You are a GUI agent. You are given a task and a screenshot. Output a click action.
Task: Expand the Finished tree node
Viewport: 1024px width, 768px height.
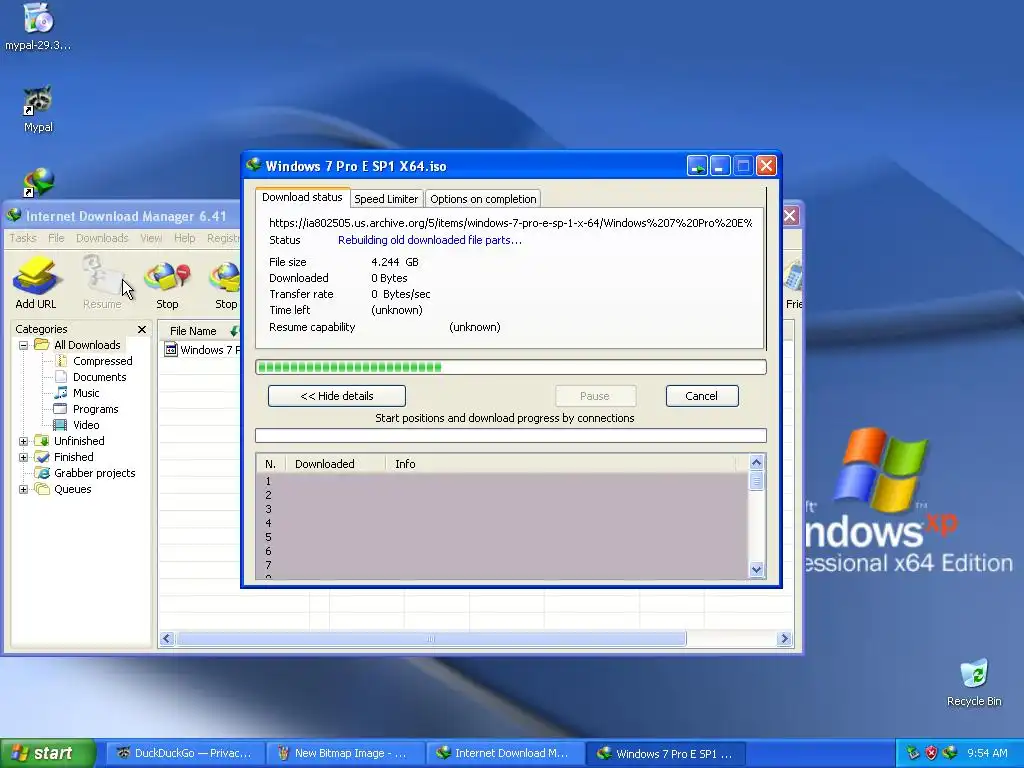(x=24, y=457)
